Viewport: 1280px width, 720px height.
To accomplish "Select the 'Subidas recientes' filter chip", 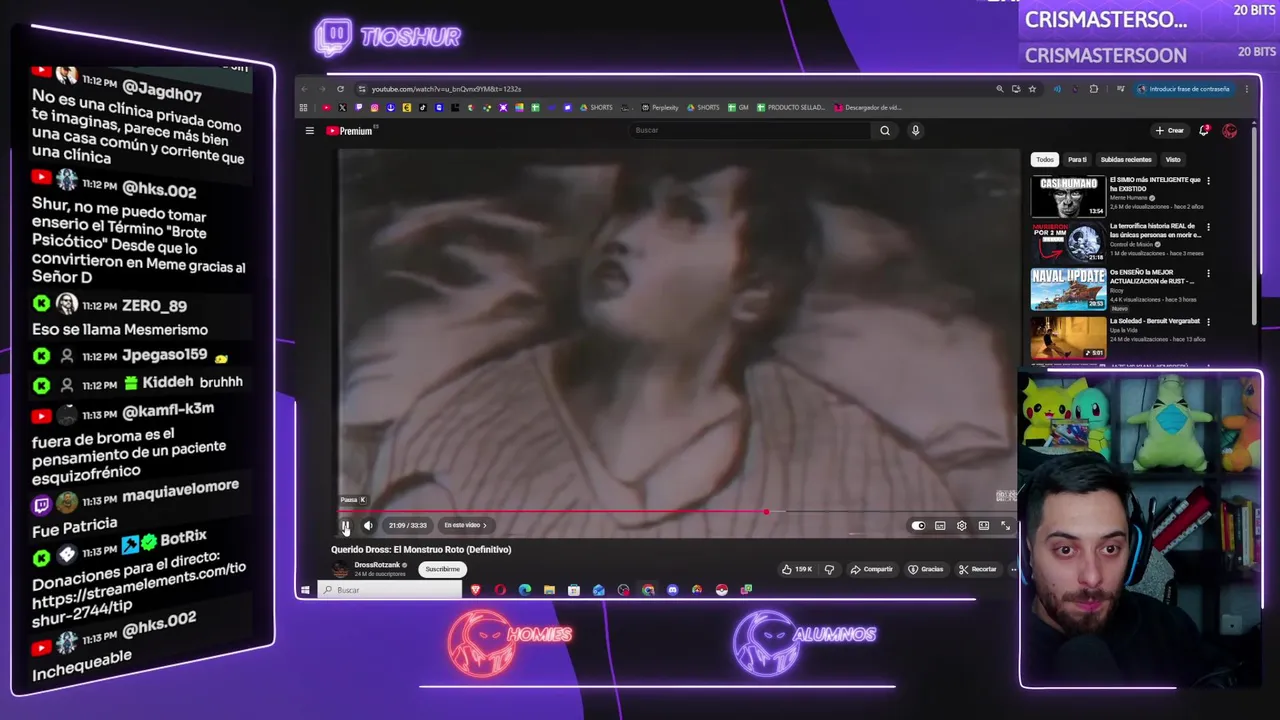I will tap(1126, 159).
